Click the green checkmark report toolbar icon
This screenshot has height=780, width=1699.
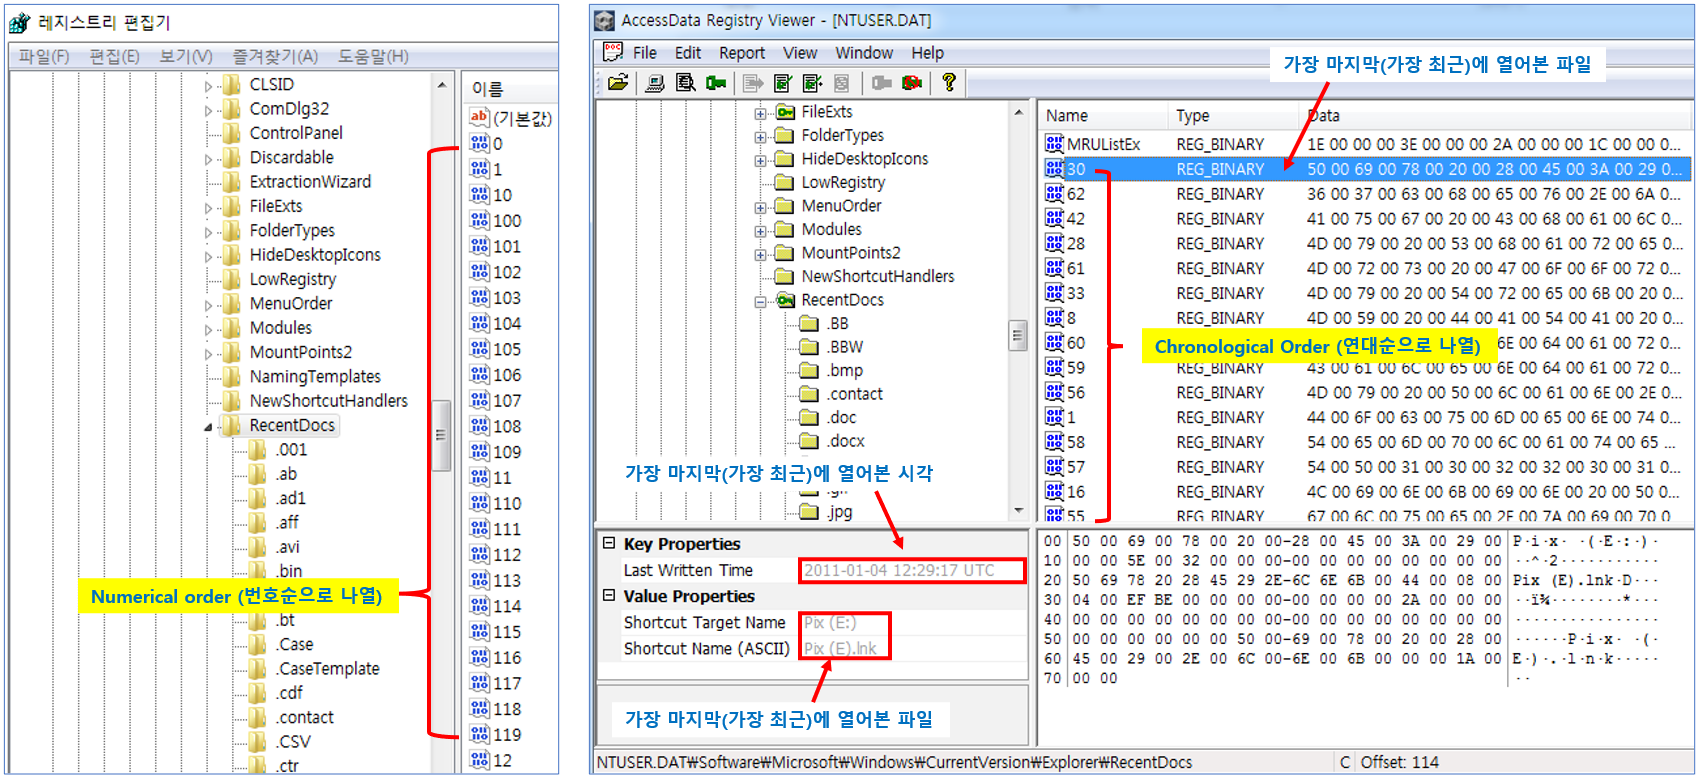pyautogui.click(x=783, y=83)
